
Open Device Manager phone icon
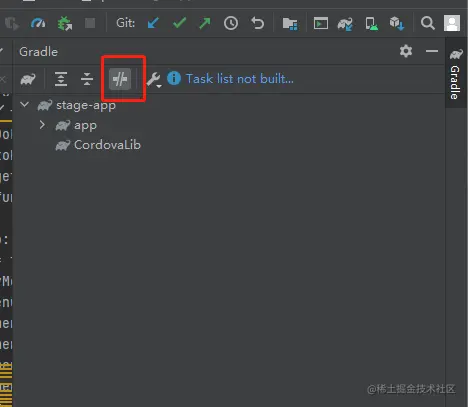371,24
